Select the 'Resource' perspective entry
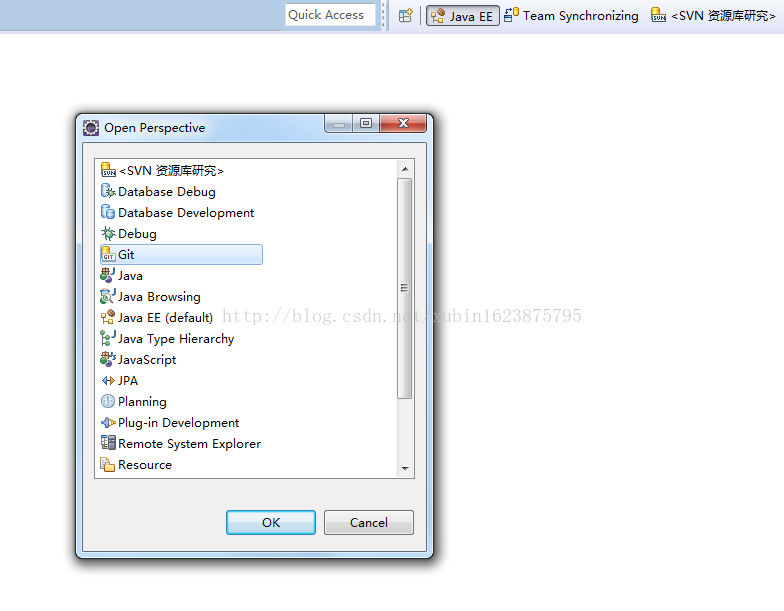 (144, 464)
